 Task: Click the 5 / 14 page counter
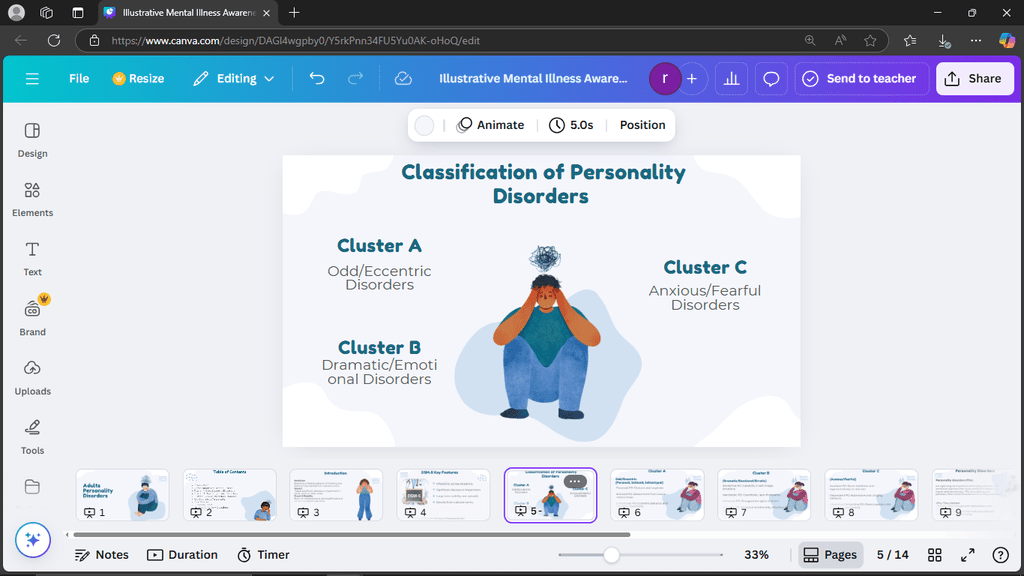[x=892, y=554]
